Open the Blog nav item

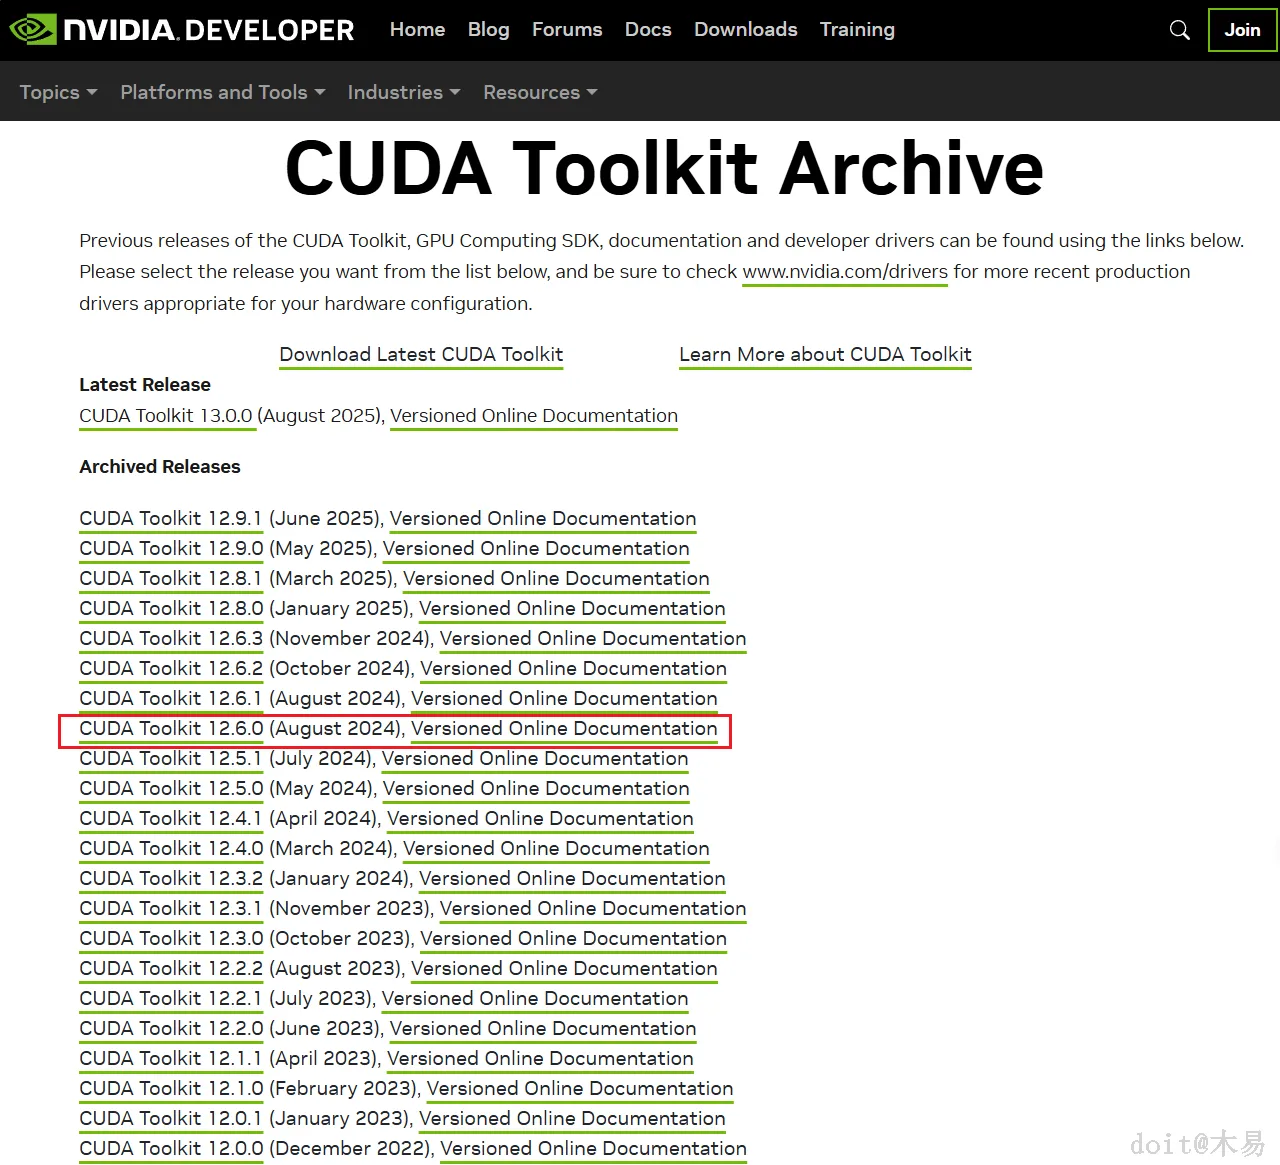[489, 30]
